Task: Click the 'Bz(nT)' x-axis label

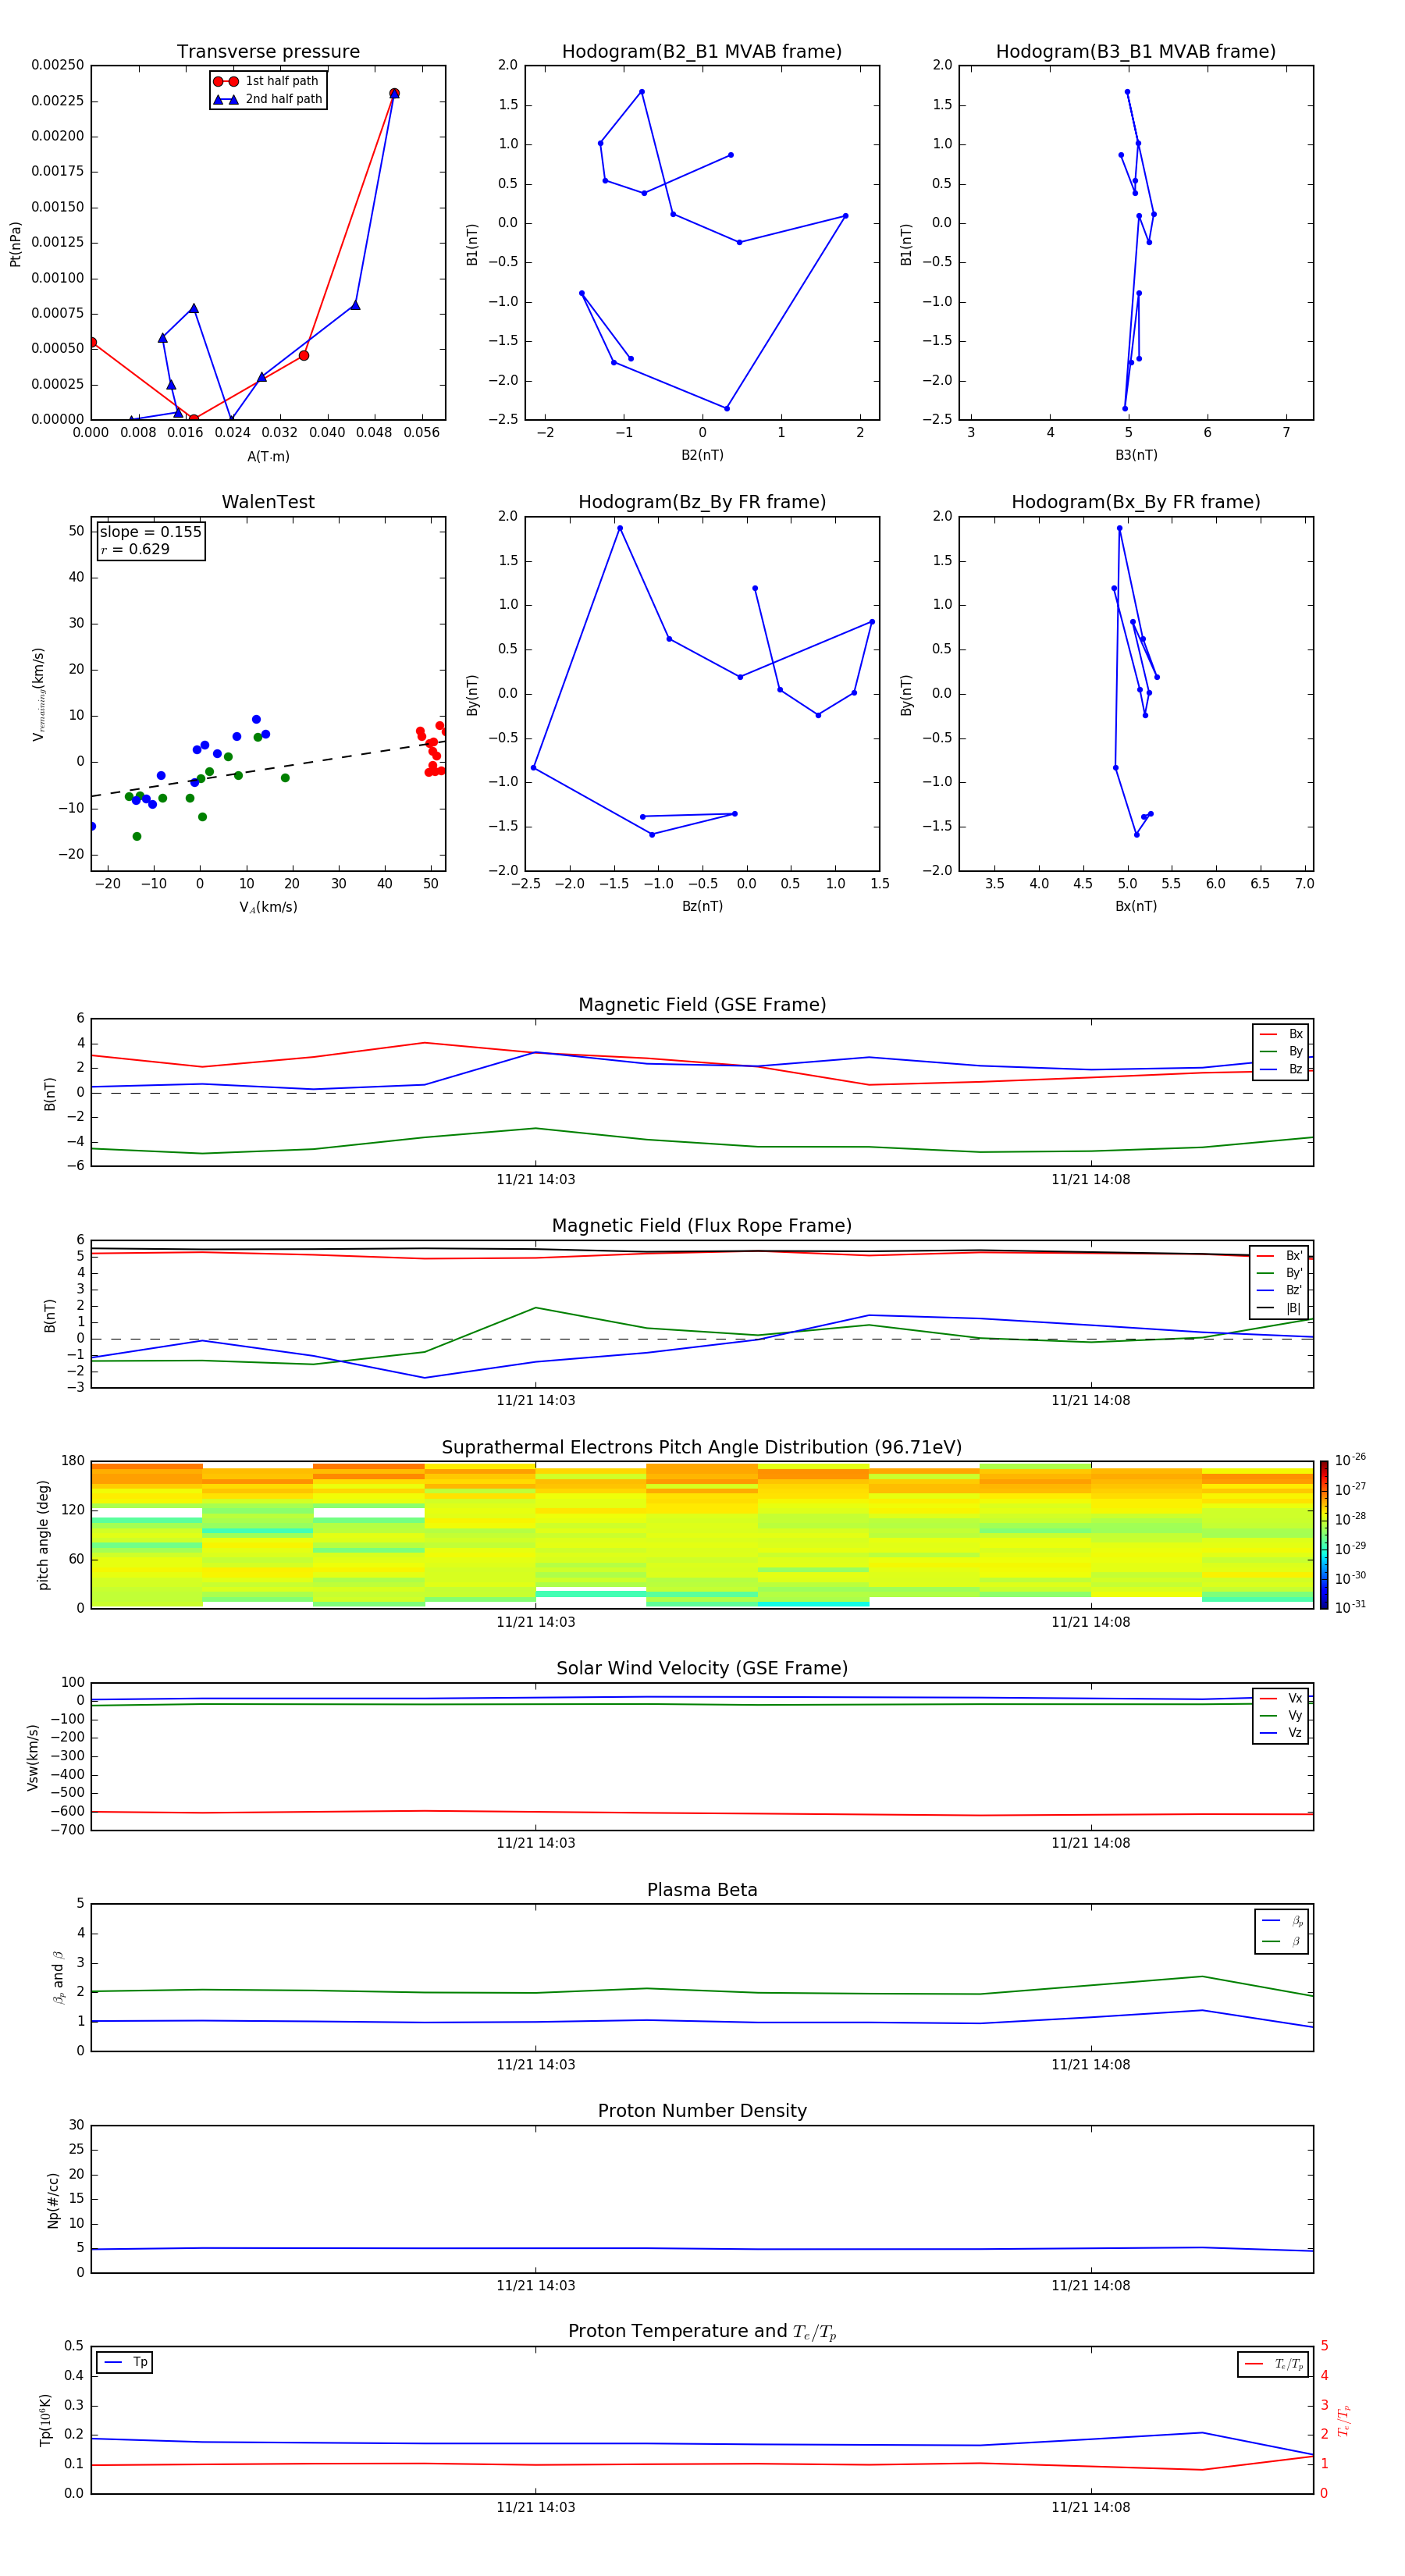Action: 702,906
